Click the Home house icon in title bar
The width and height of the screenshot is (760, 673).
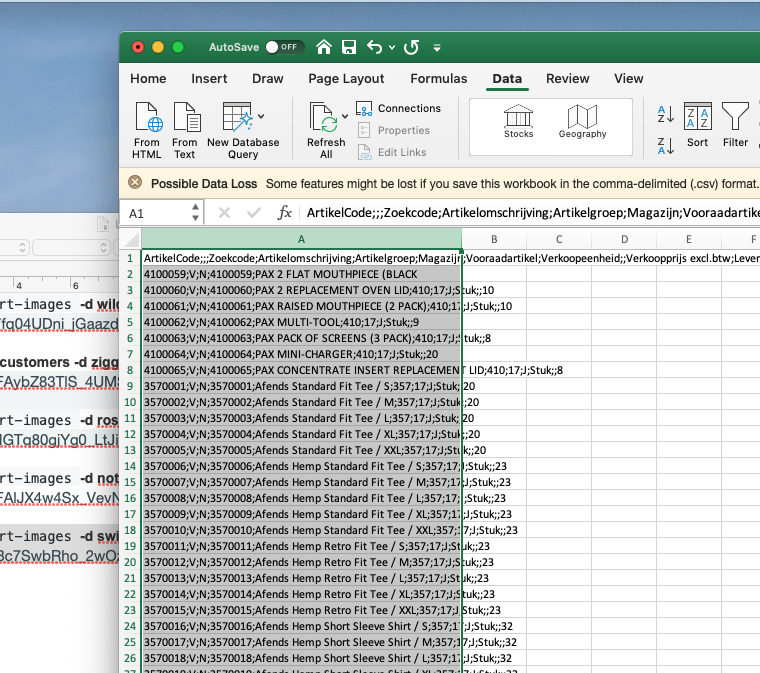tap(324, 47)
